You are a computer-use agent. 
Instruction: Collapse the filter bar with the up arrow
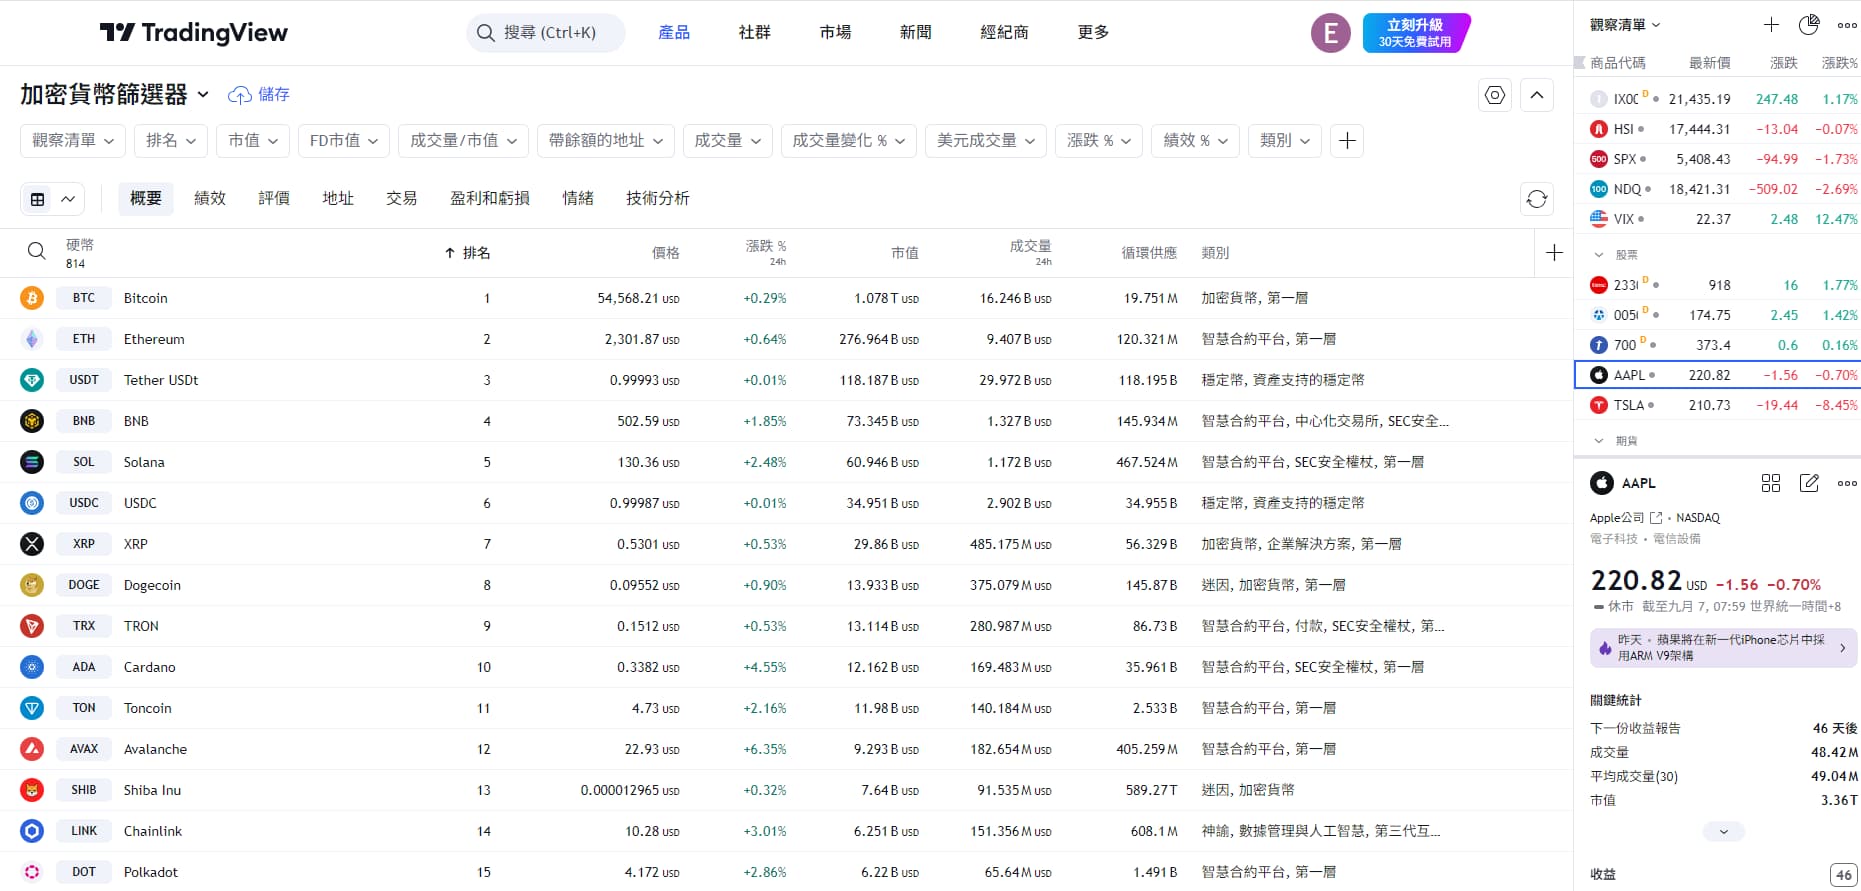[1537, 95]
